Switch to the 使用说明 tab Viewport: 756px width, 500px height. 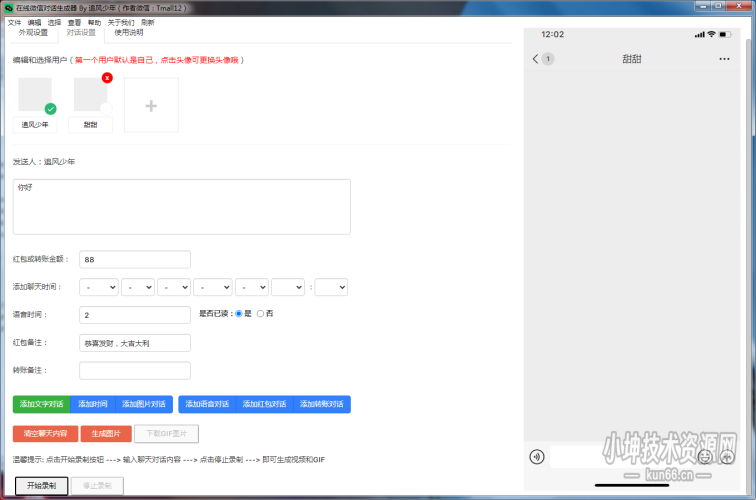point(128,33)
